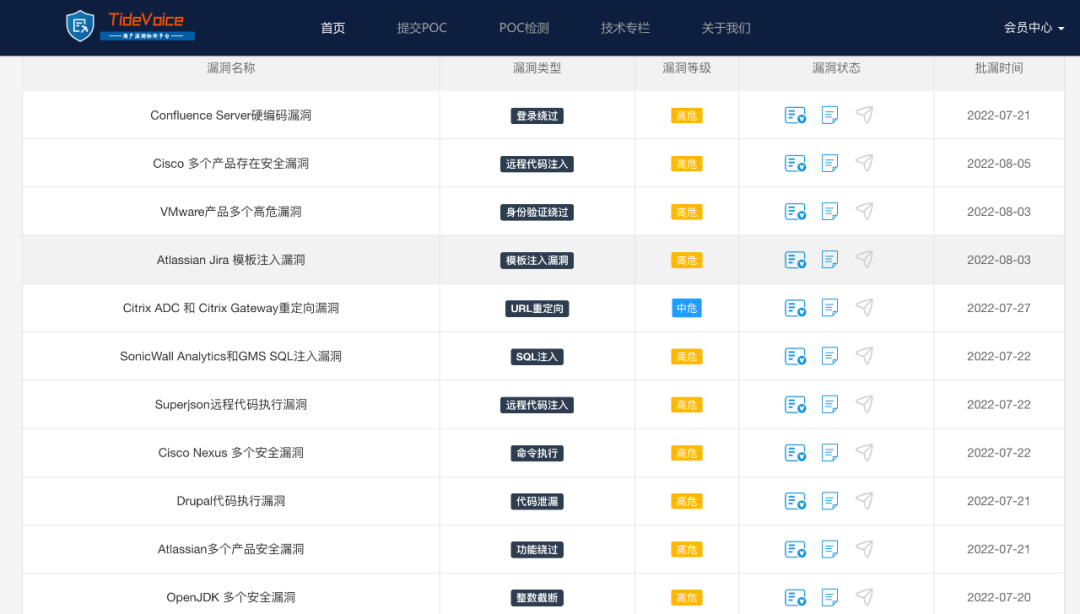Click verified-list icon in Citrix ADC row
Viewport: 1080px width, 614px height.
(796, 308)
